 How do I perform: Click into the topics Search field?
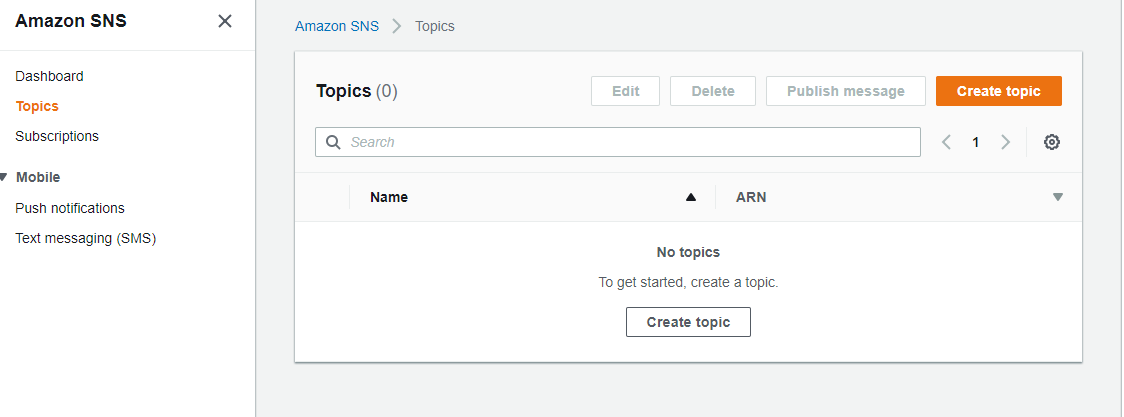[x=618, y=142]
